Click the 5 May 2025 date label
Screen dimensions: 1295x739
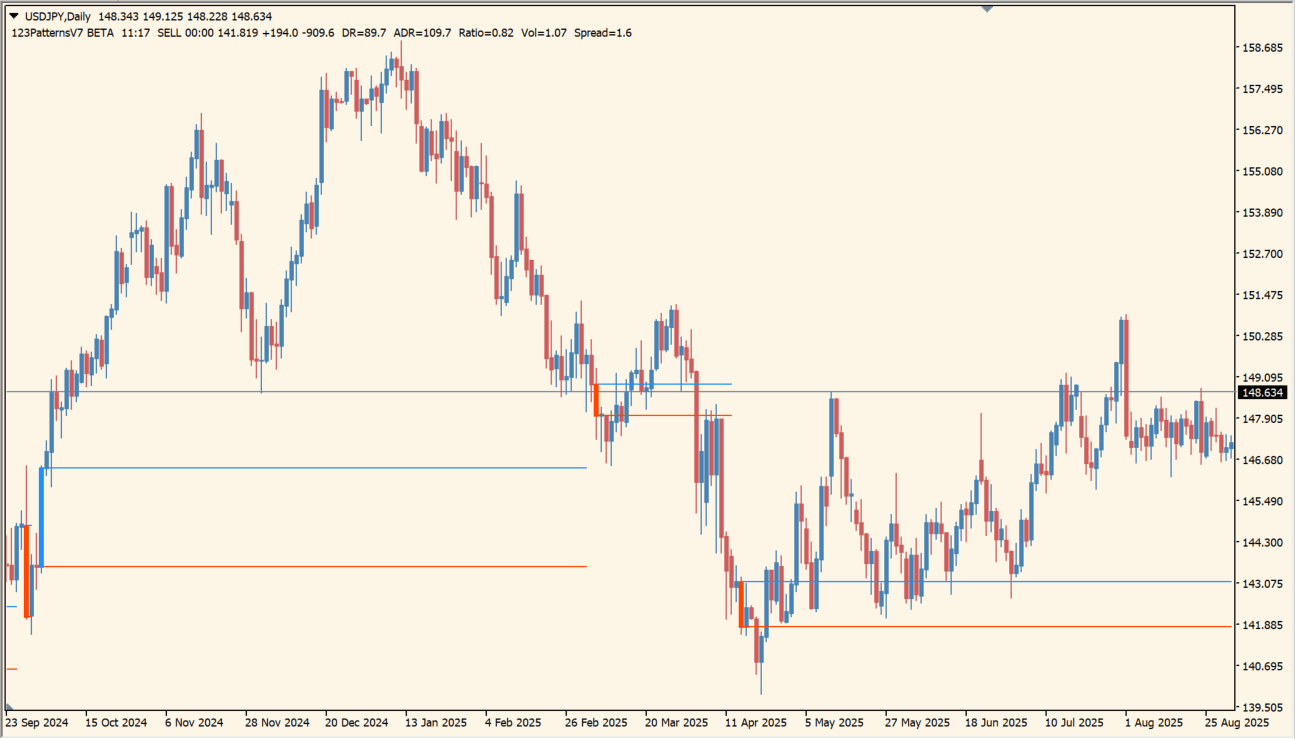pyautogui.click(x=834, y=722)
